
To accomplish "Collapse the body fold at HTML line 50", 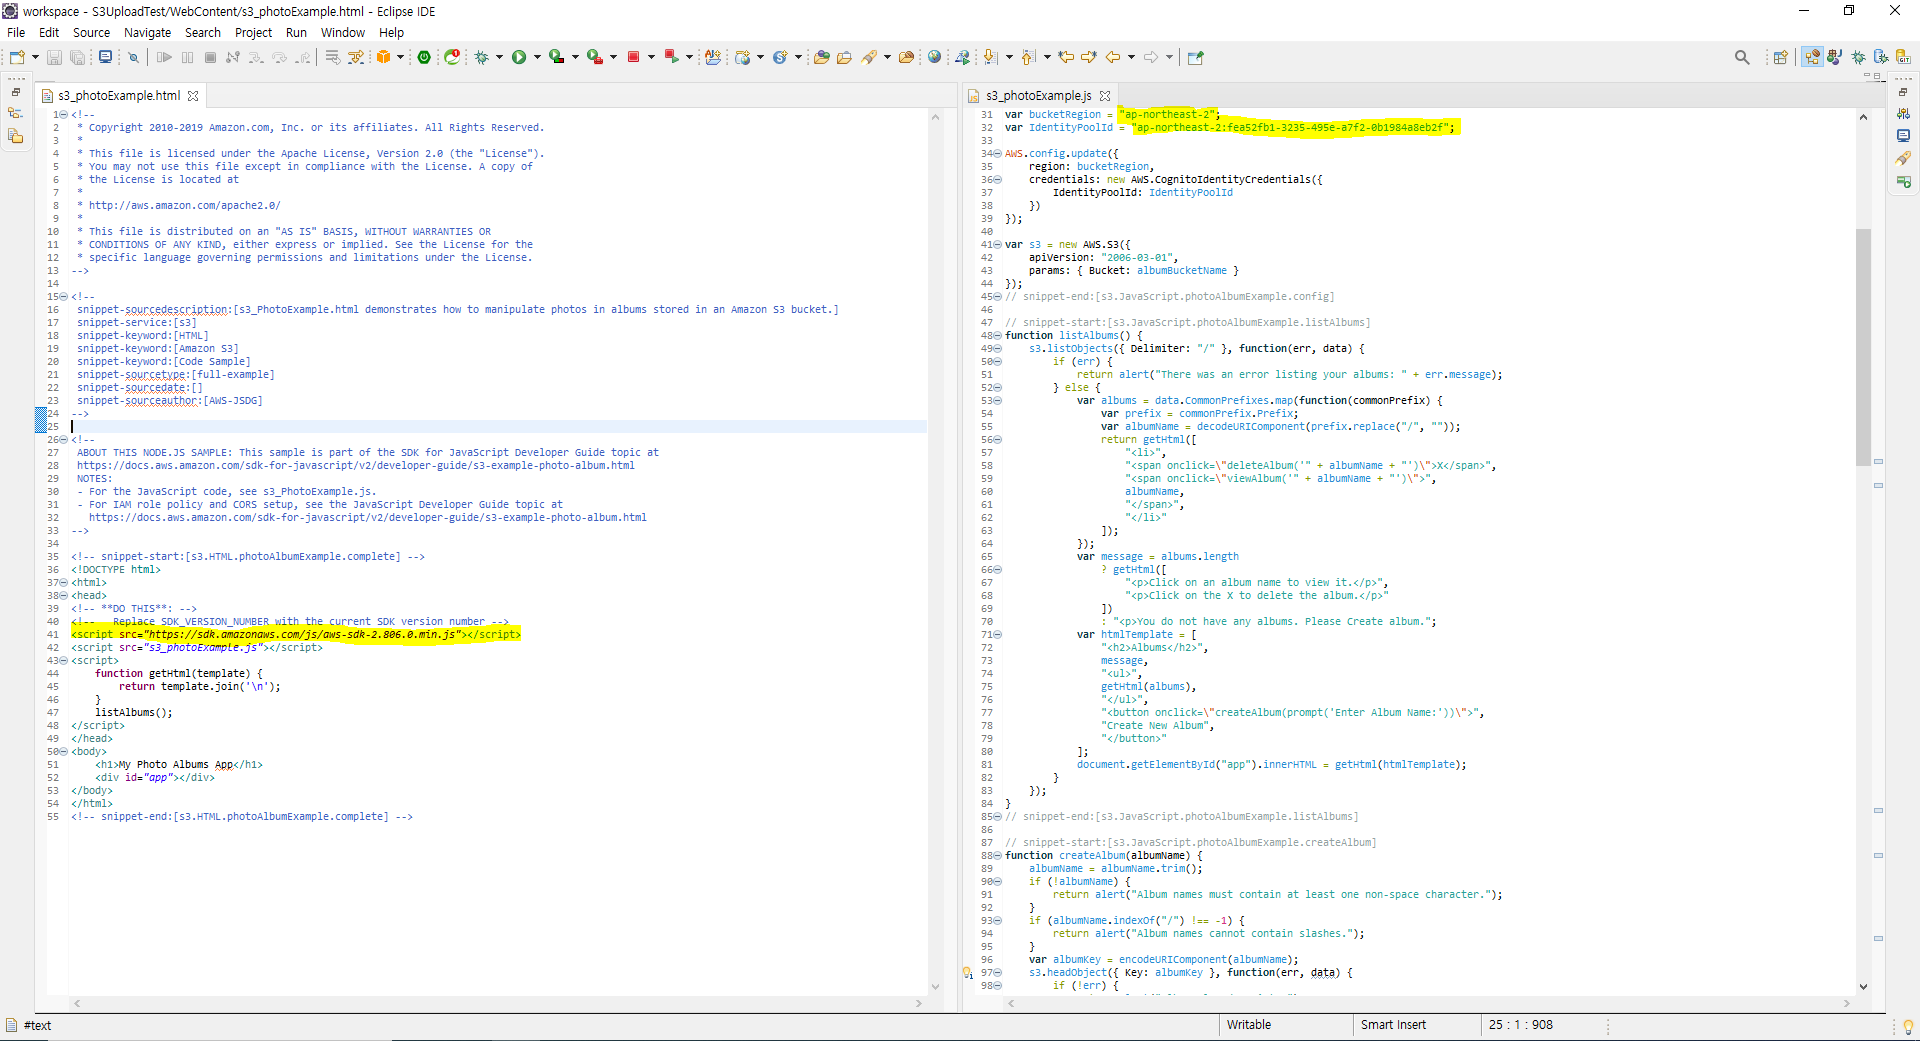I will click(64, 751).
